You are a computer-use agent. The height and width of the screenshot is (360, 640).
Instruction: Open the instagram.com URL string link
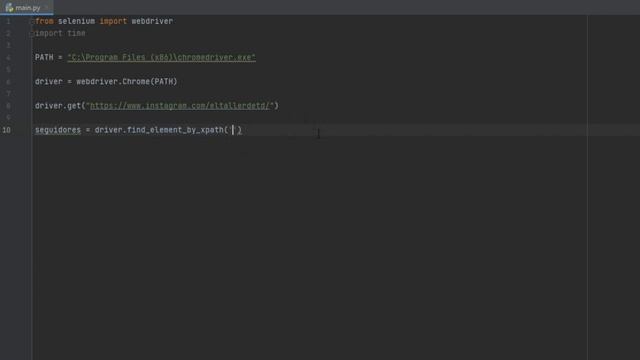click(x=180, y=106)
